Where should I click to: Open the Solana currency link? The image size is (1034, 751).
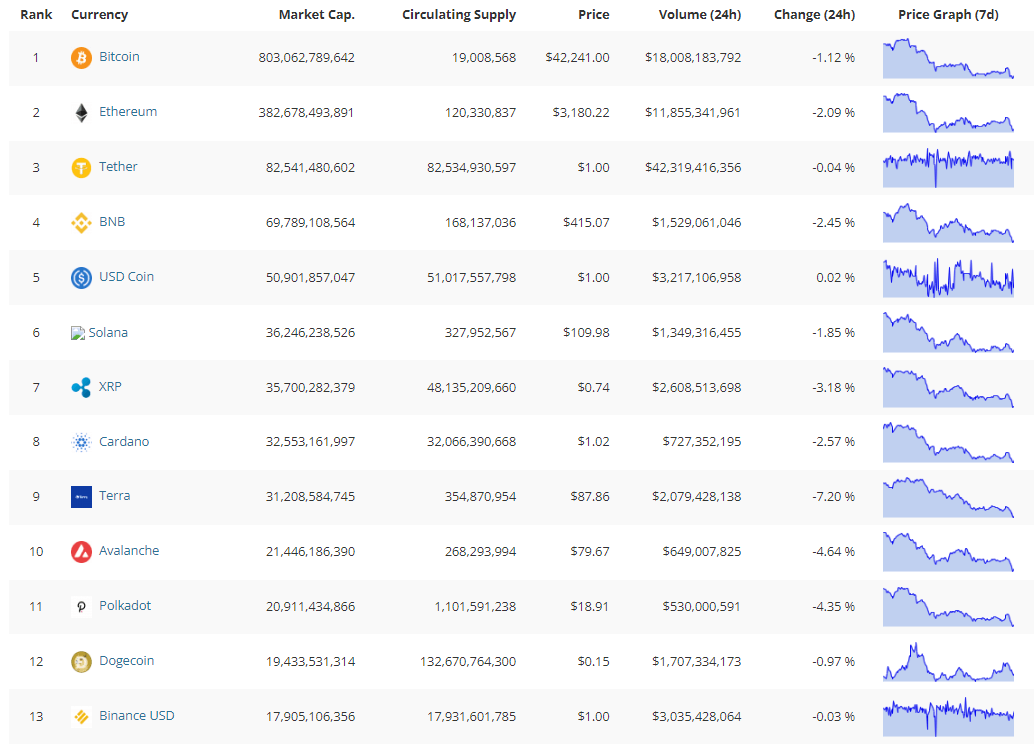[x=108, y=332]
